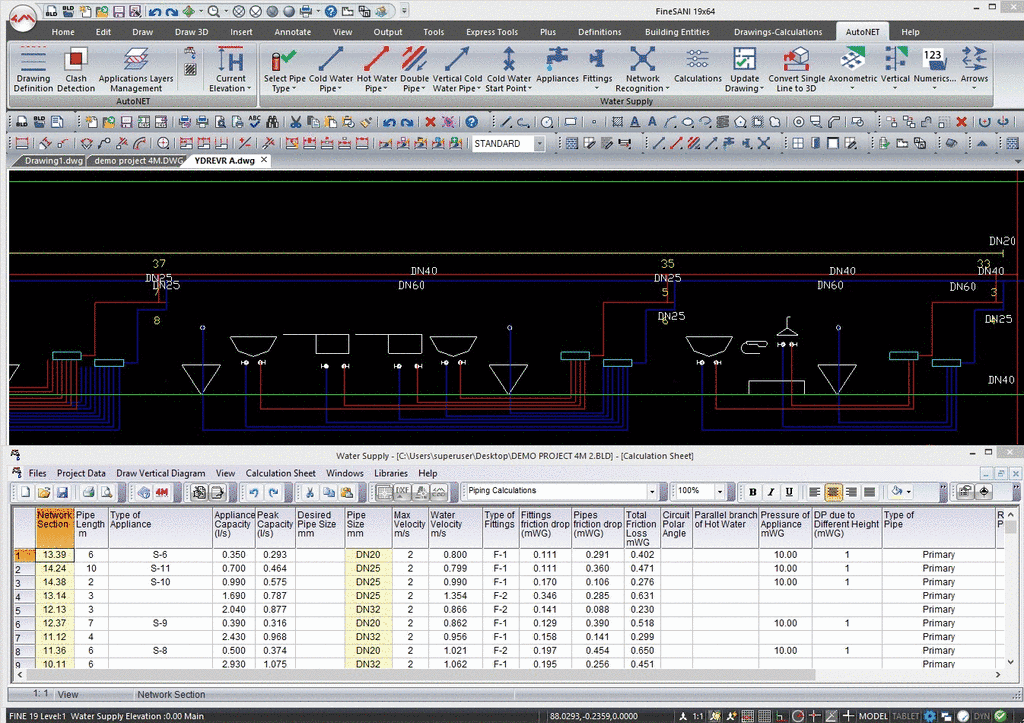Toggle bold formatting in calculation sheet
The image size is (1024, 723).
click(752, 492)
